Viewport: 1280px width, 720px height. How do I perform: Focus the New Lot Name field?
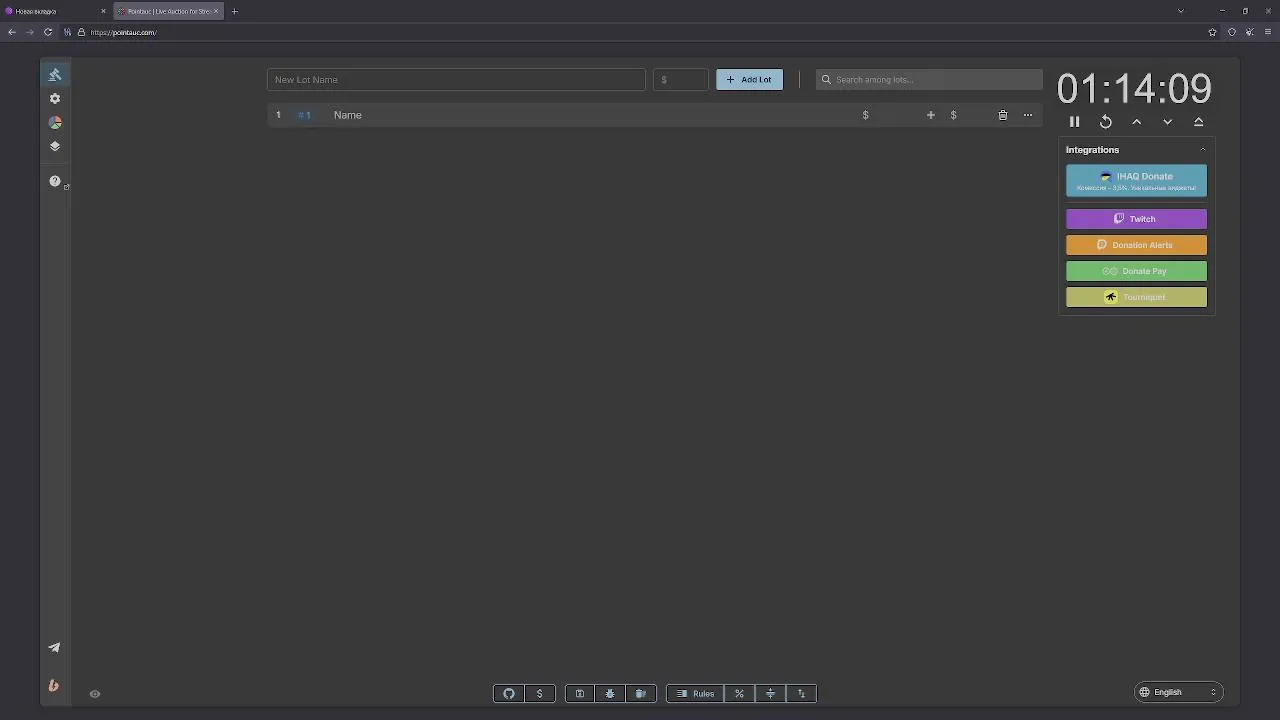(456, 80)
